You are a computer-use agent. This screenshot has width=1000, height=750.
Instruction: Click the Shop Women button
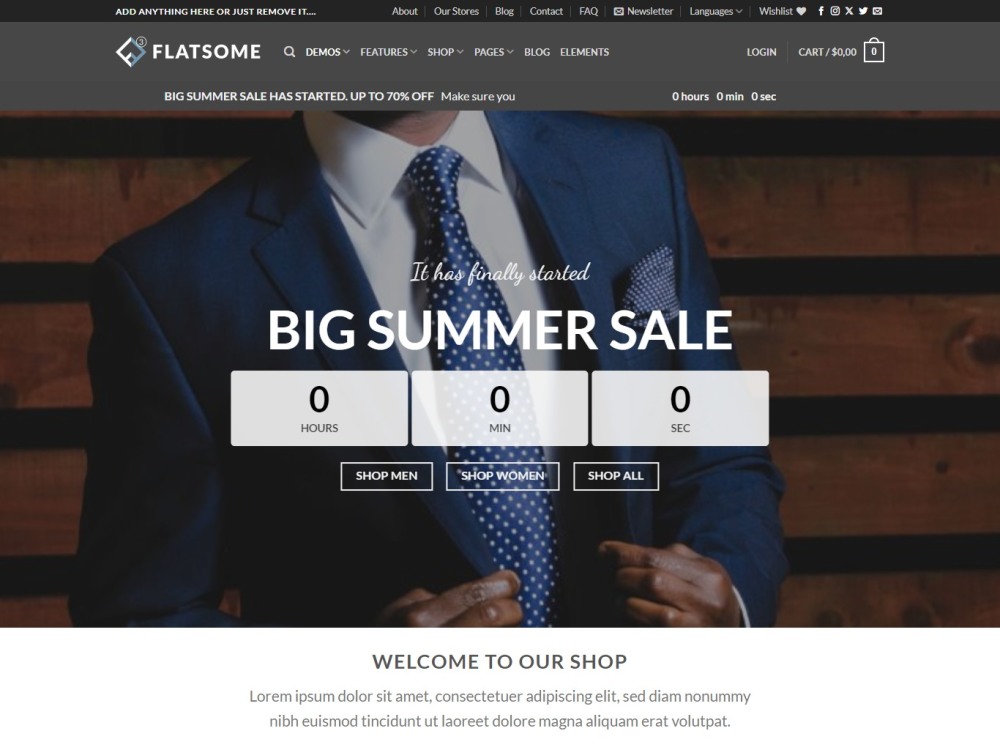tap(503, 476)
